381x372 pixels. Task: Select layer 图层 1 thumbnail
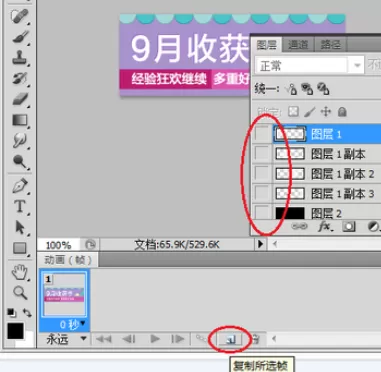coord(290,134)
